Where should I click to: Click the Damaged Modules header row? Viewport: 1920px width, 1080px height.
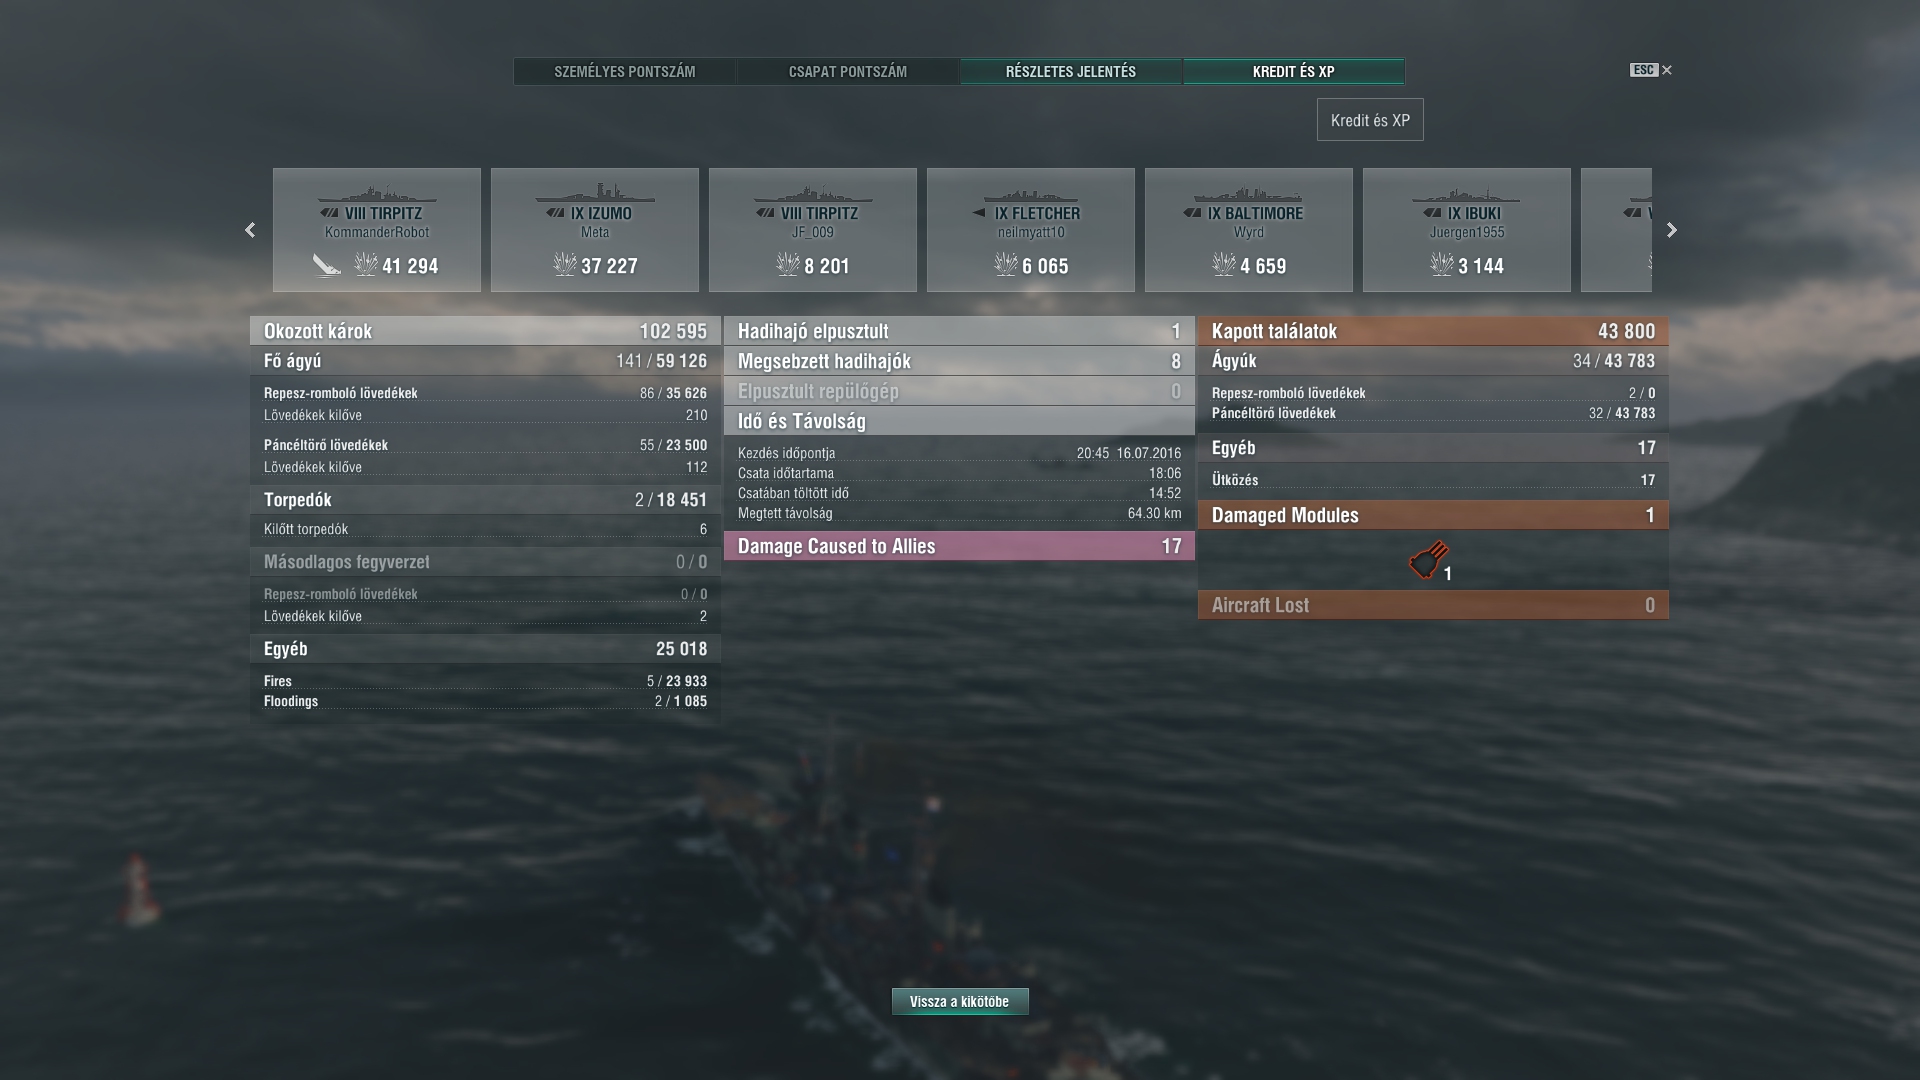click(x=1433, y=515)
